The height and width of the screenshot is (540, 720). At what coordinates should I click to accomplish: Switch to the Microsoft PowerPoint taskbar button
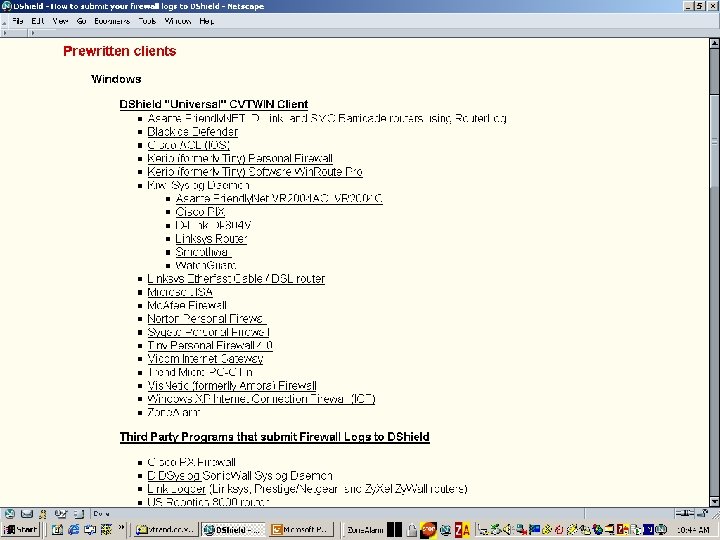pyautogui.click(x=302, y=529)
